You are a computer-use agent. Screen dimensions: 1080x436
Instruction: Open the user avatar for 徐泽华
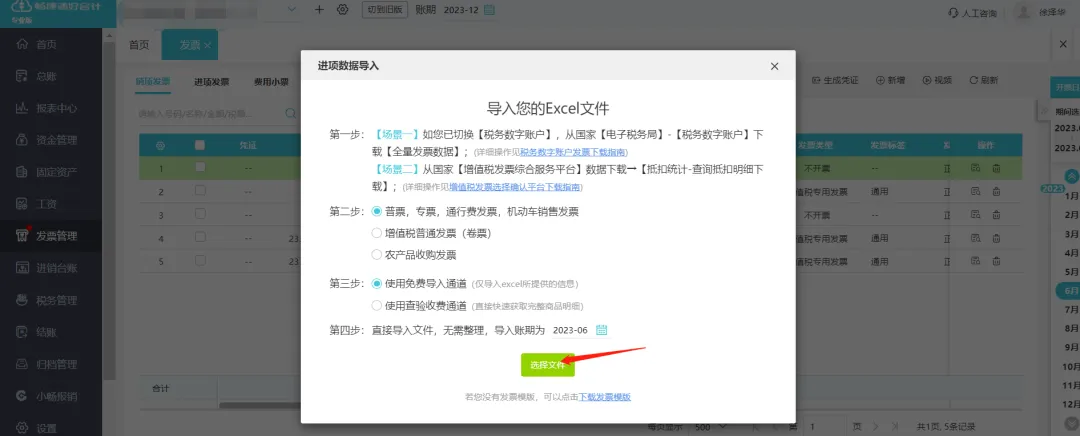coord(1024,12)
